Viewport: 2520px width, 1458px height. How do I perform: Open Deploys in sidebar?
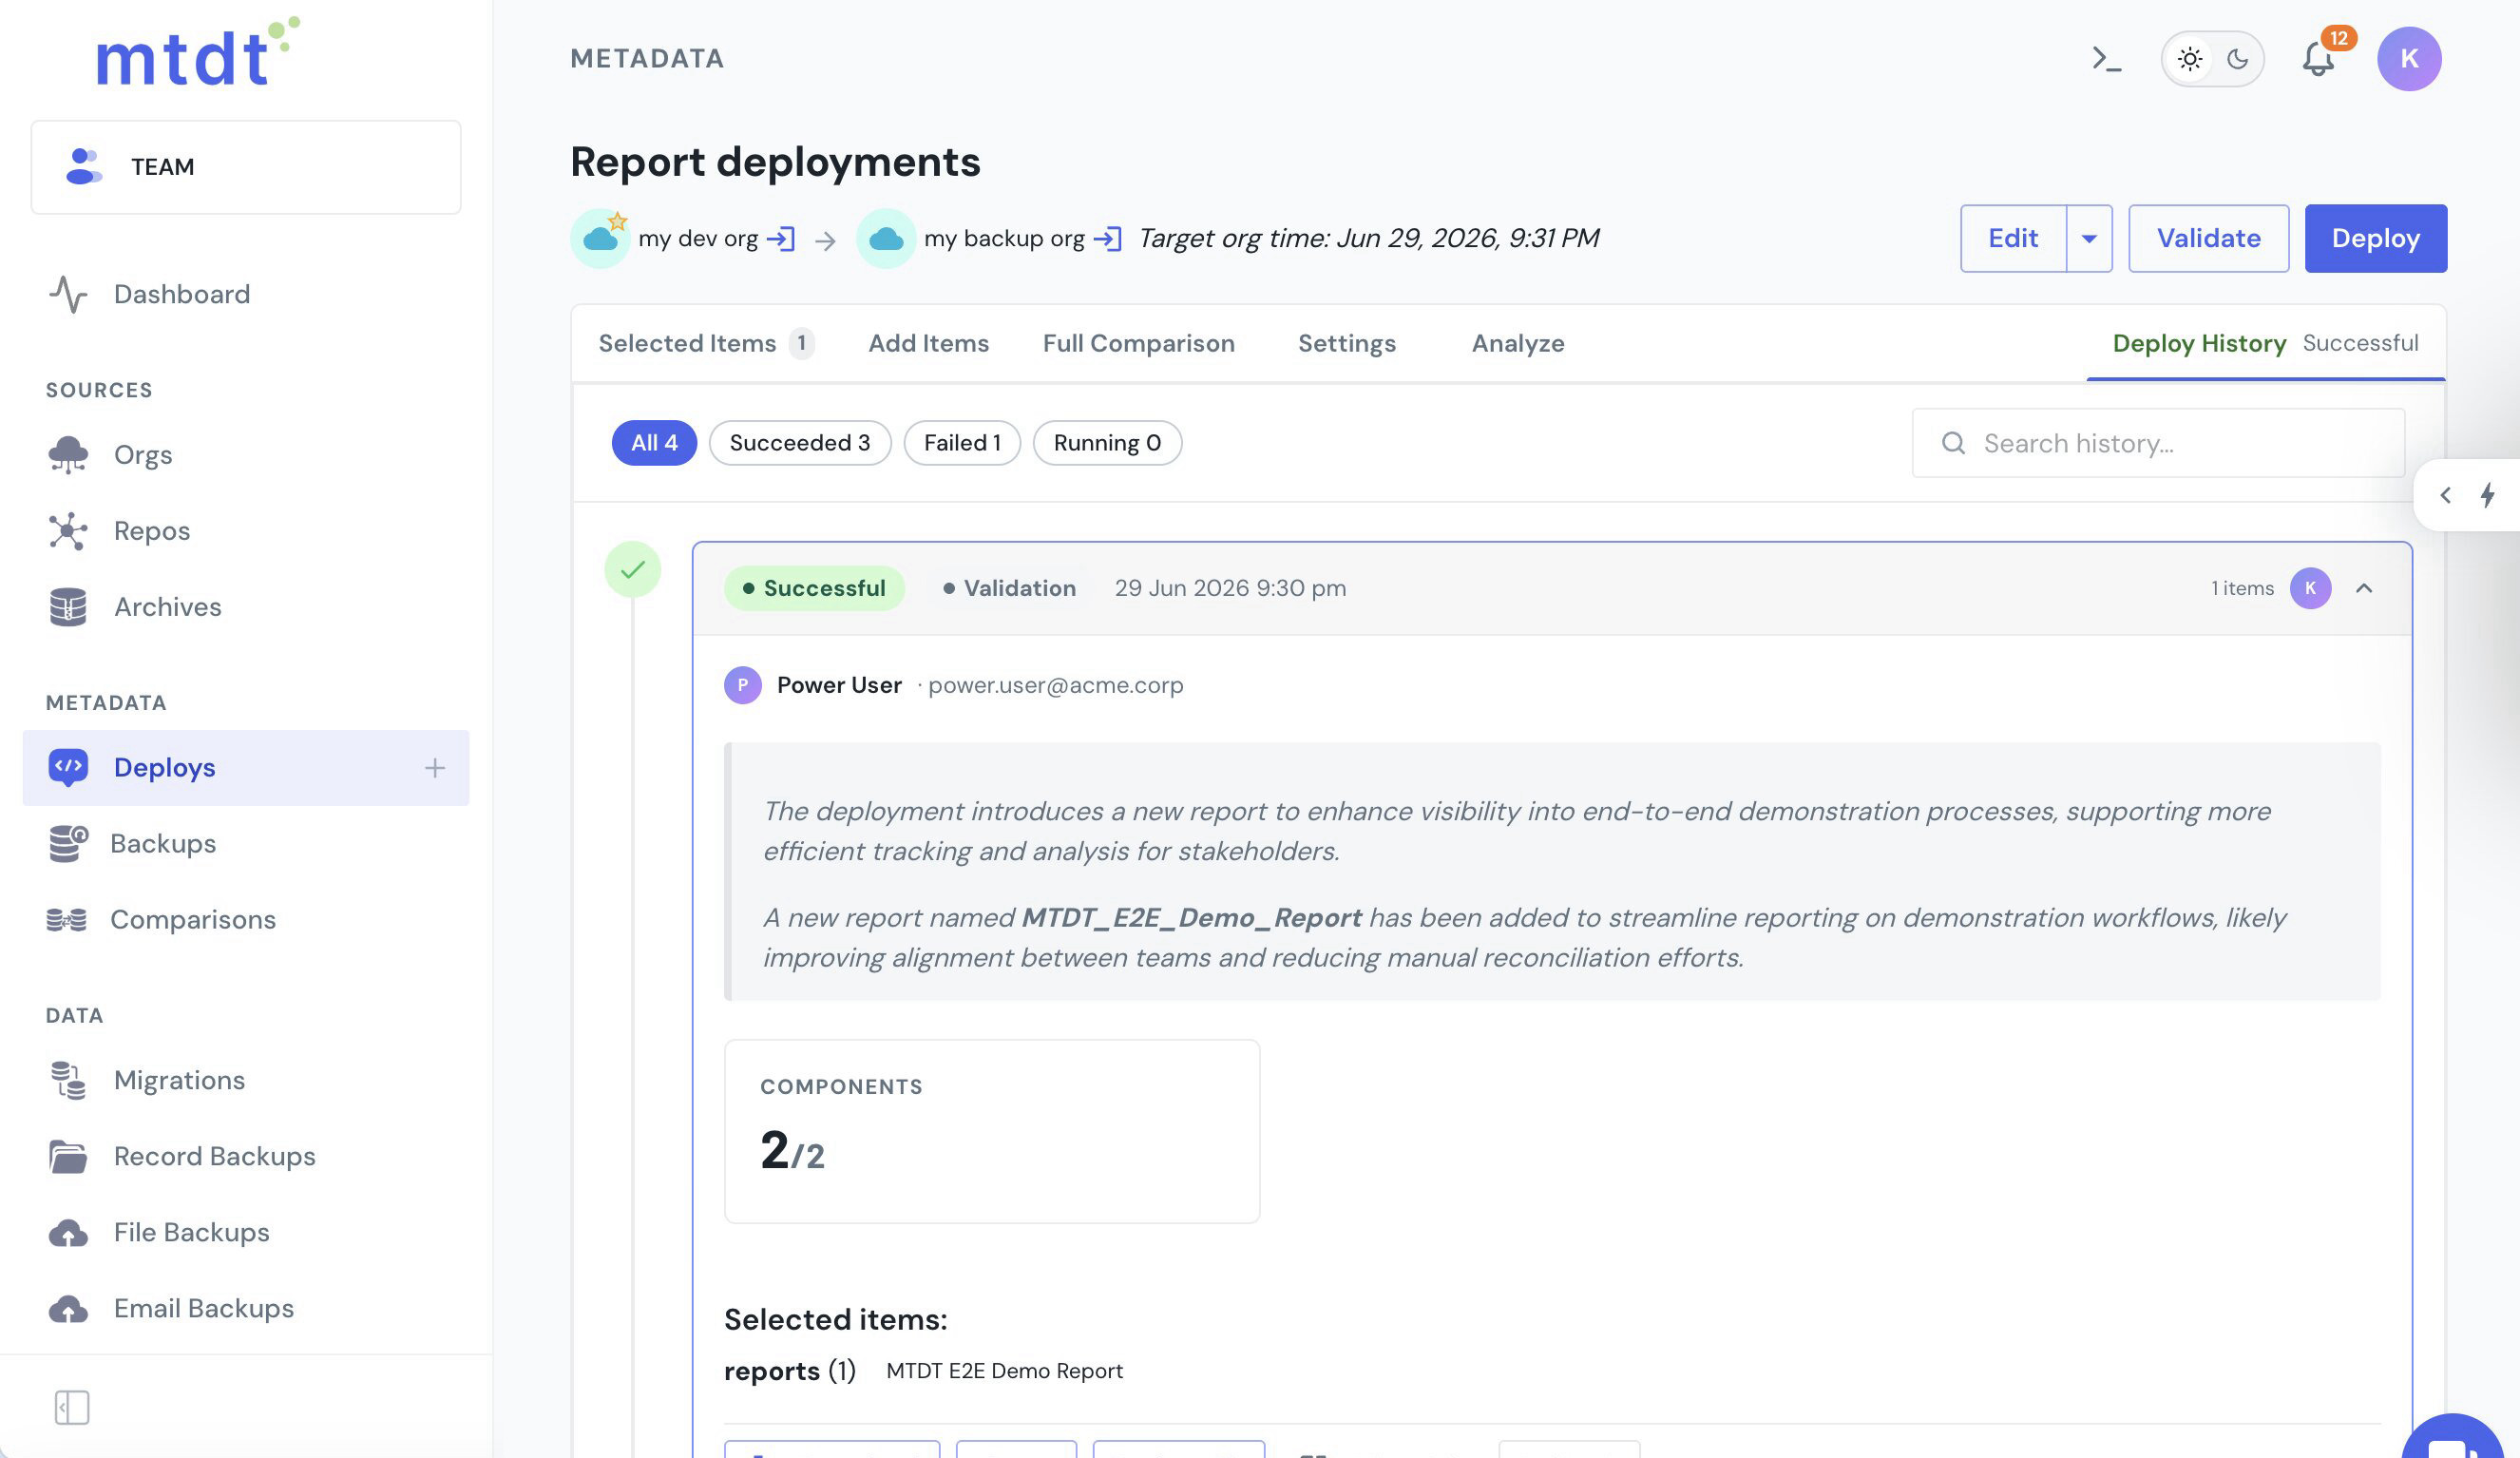point(246,768)
